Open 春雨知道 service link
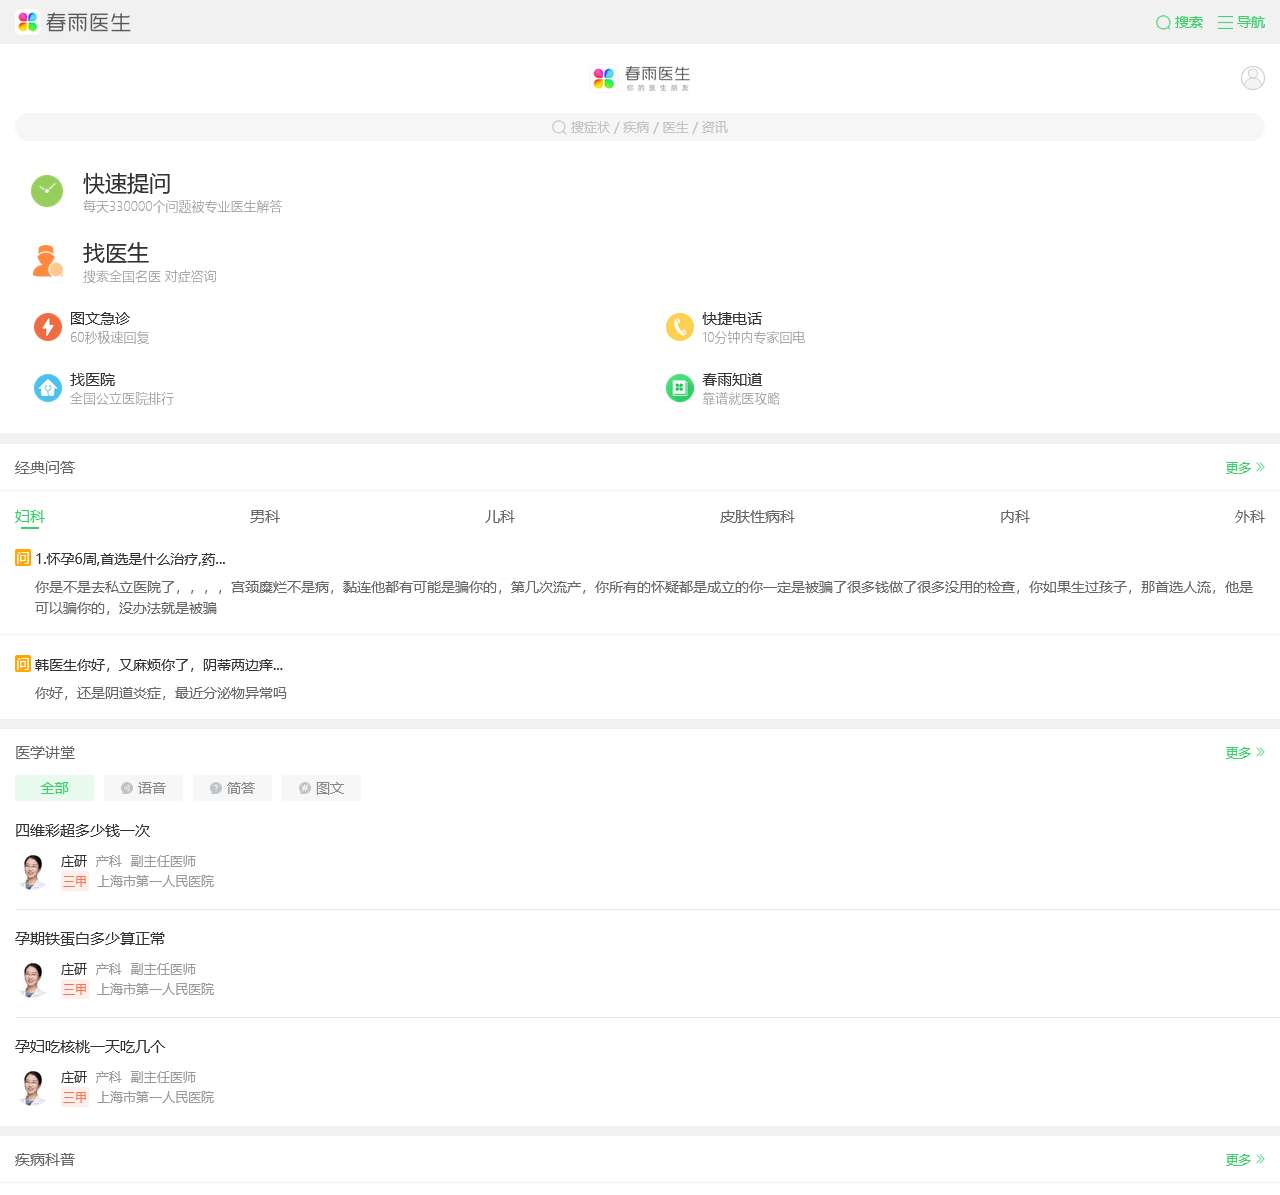 coord(732,379)
